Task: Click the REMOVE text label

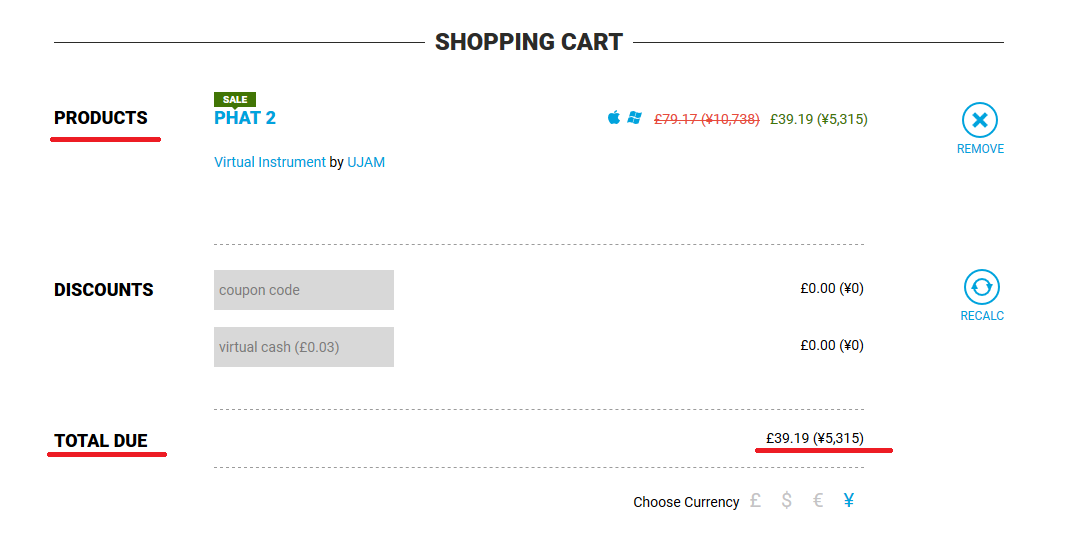Action: tap(980, 149)
